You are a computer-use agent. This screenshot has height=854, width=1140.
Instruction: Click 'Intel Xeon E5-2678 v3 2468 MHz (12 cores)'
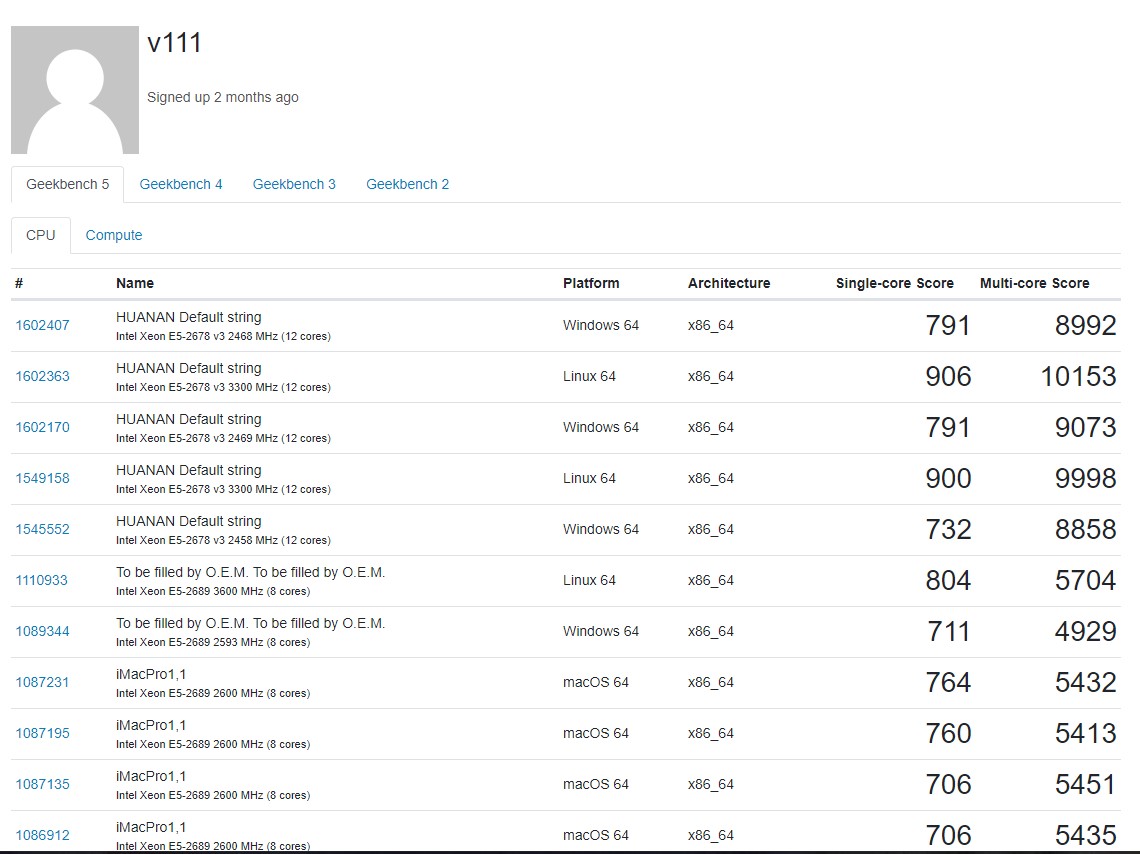pos(223,337)
